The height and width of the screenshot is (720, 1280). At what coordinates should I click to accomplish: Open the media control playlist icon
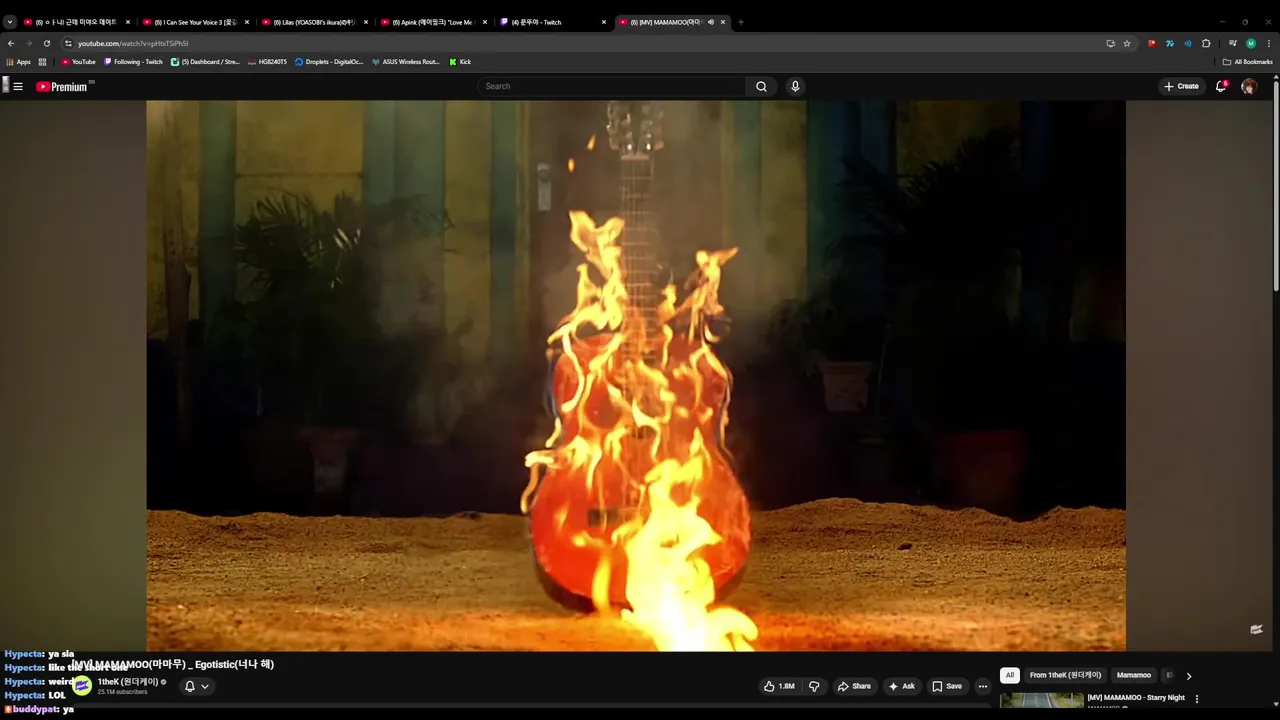tap(1233, 43)
